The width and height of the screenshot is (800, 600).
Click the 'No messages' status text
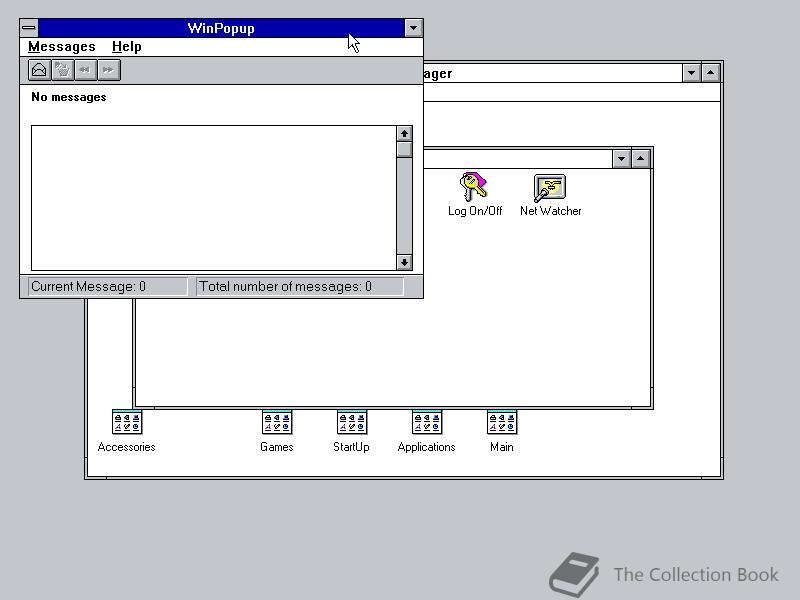[69, 97]
